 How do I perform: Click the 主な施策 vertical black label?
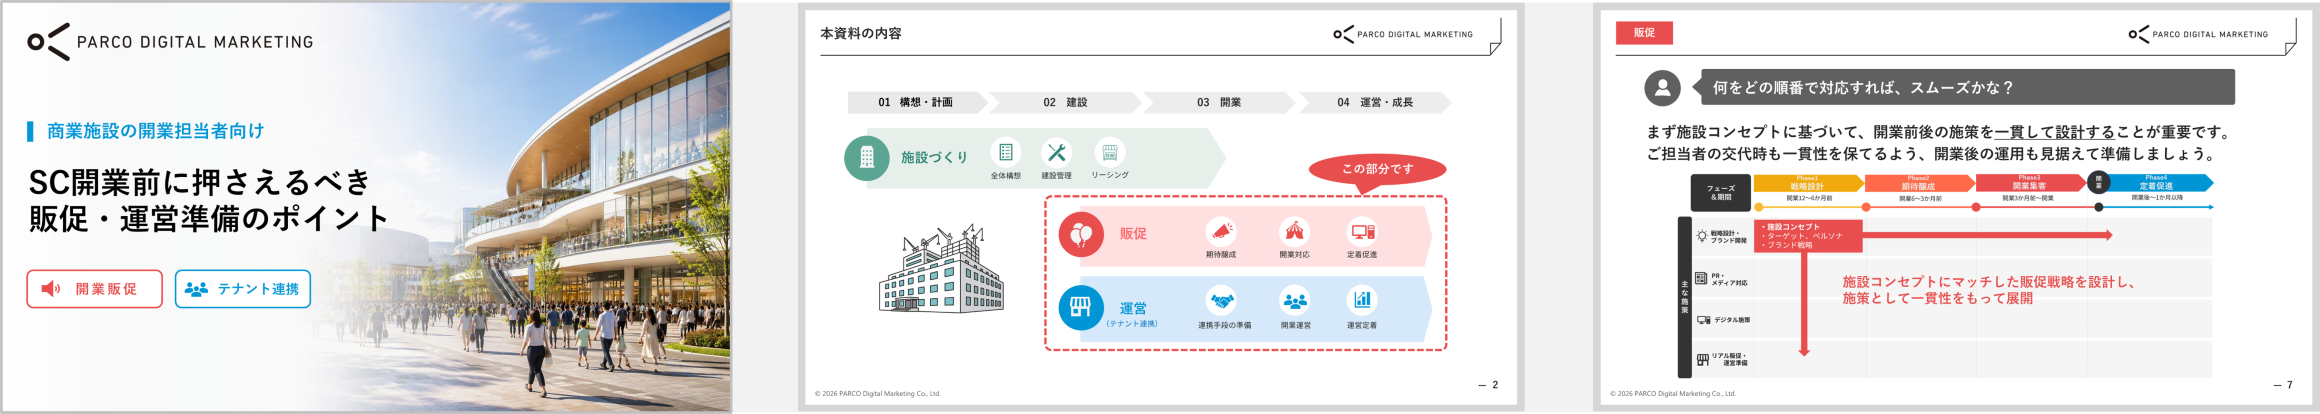(1684, 297)
